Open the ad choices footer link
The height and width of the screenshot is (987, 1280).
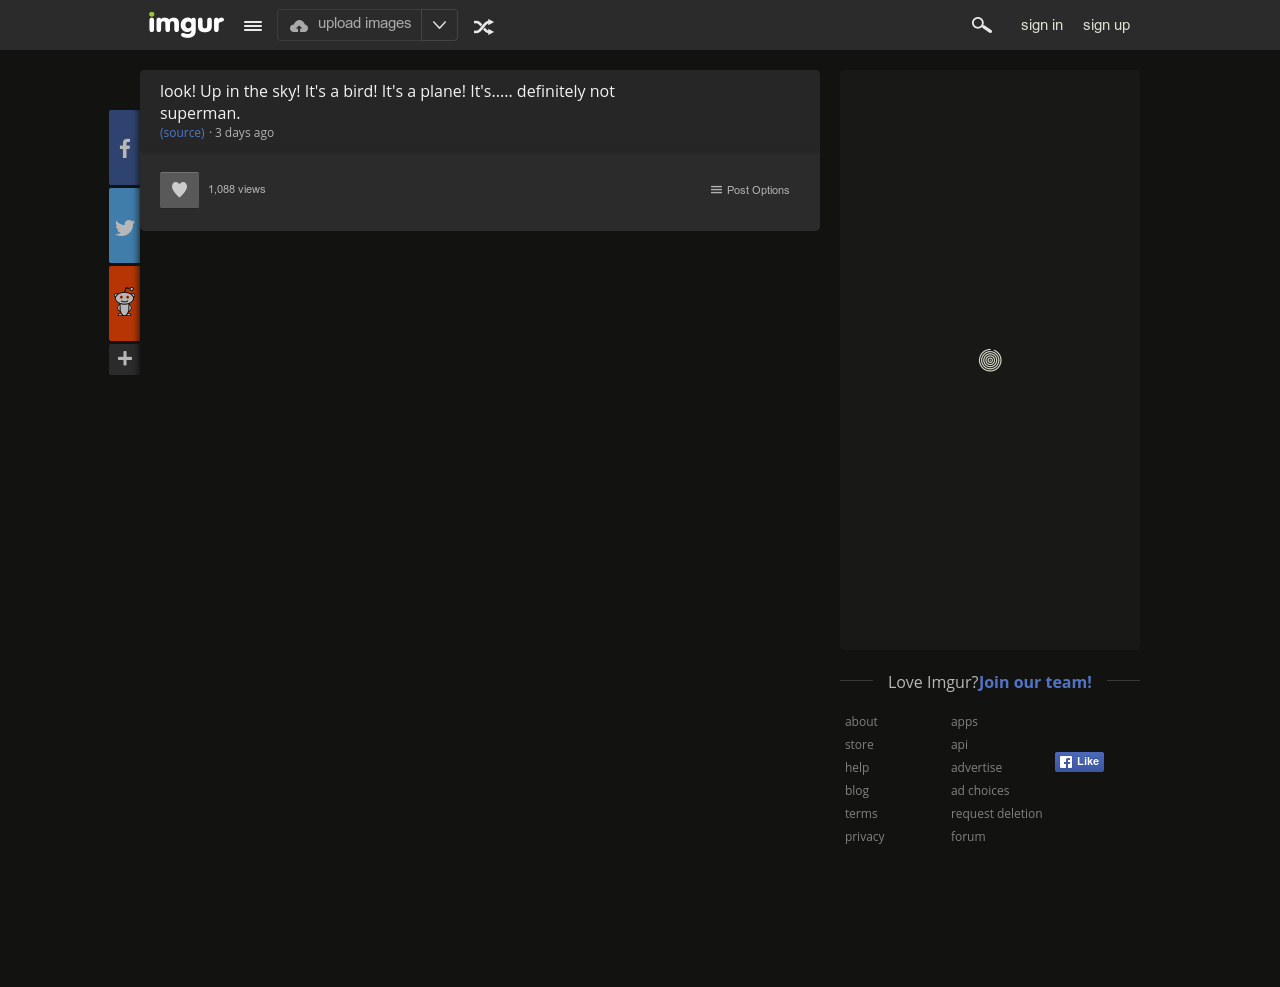980,790
